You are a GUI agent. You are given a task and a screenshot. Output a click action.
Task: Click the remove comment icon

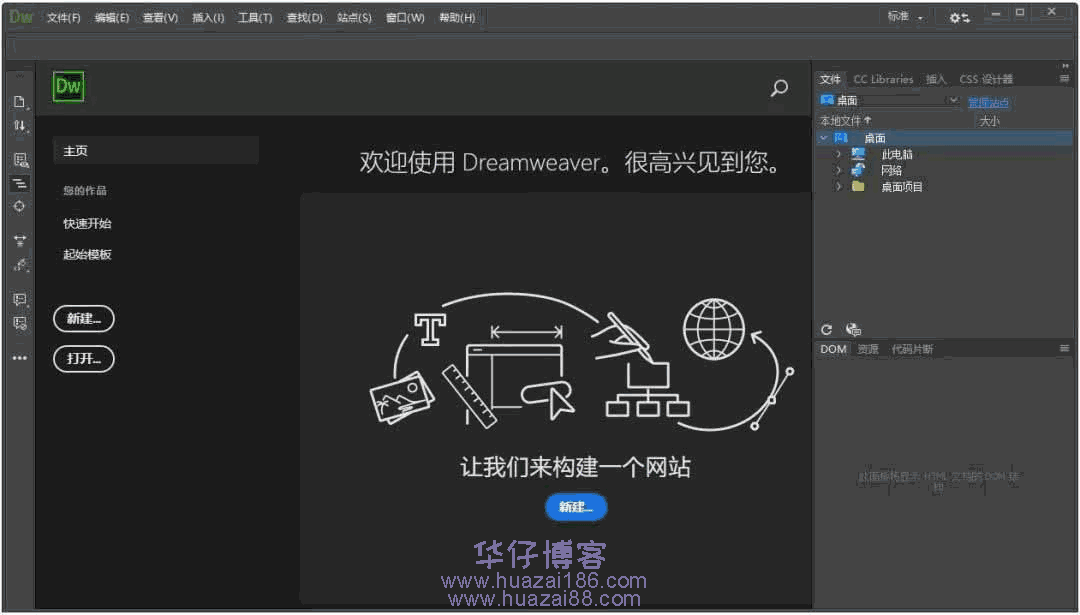point(20,323)
